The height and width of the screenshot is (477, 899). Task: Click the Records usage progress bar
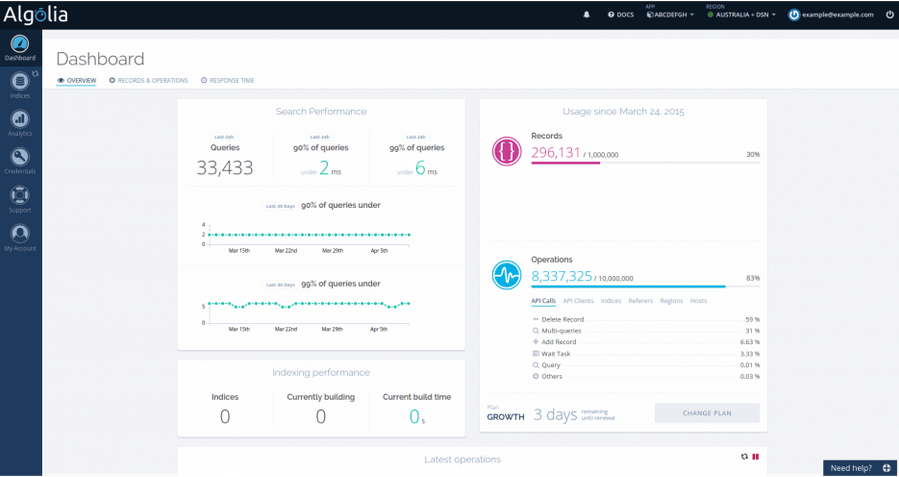pyautogui.click(x=645, y=163)
